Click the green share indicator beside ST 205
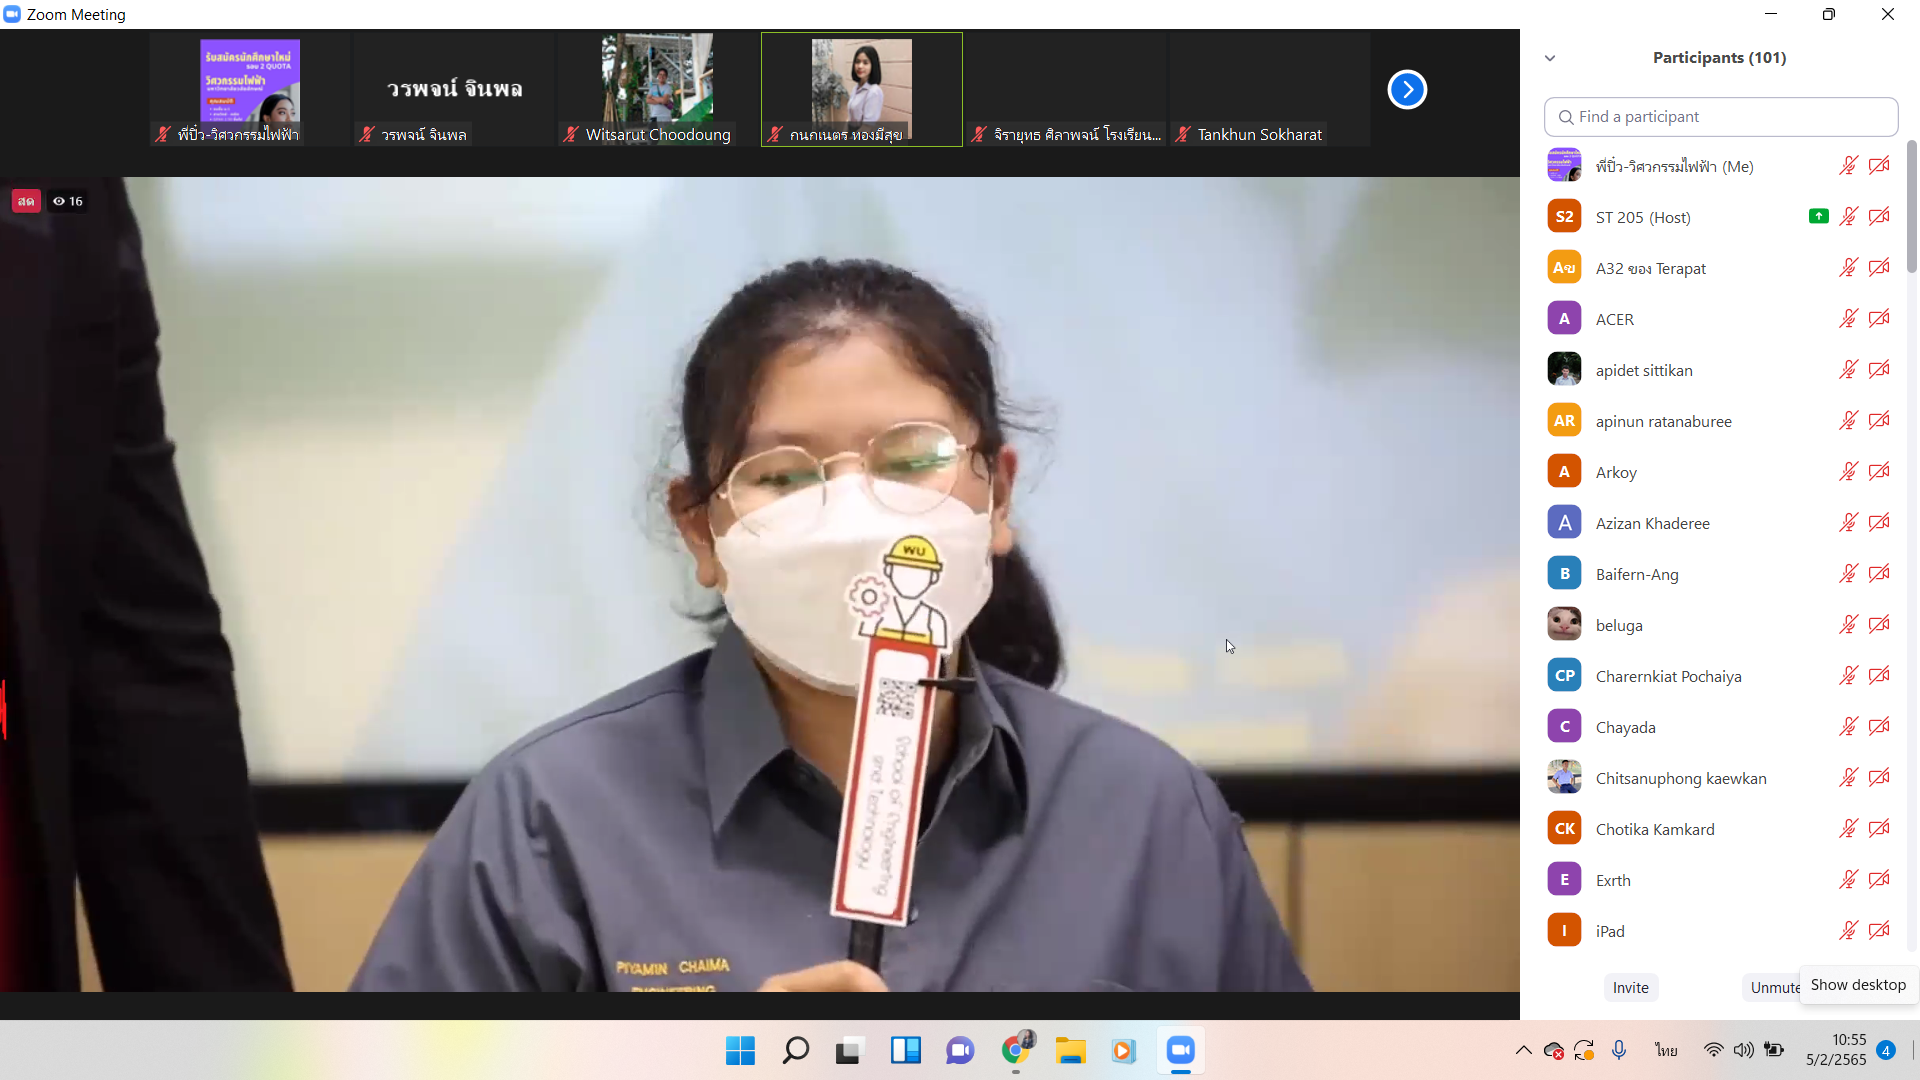Image resolution: width=1920 pixels, height=1080 pixels. (1818, 216)
